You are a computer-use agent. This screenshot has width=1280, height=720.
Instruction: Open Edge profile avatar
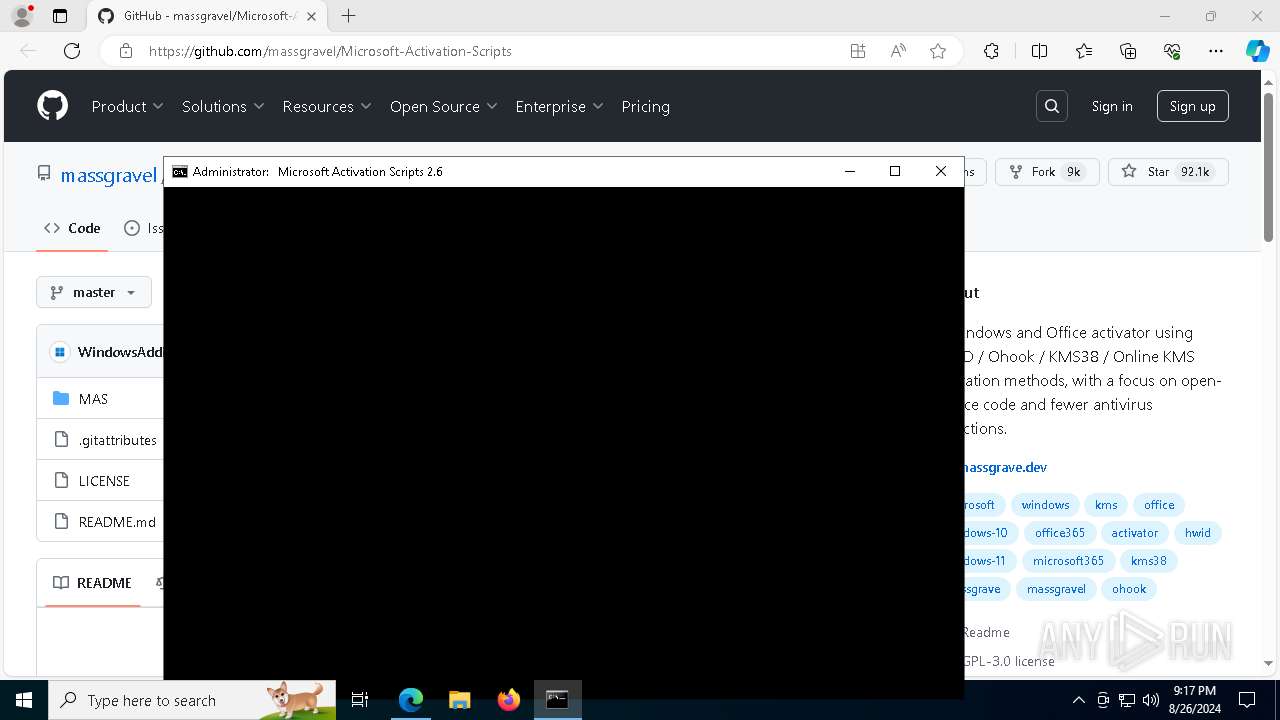coord(22,16)
